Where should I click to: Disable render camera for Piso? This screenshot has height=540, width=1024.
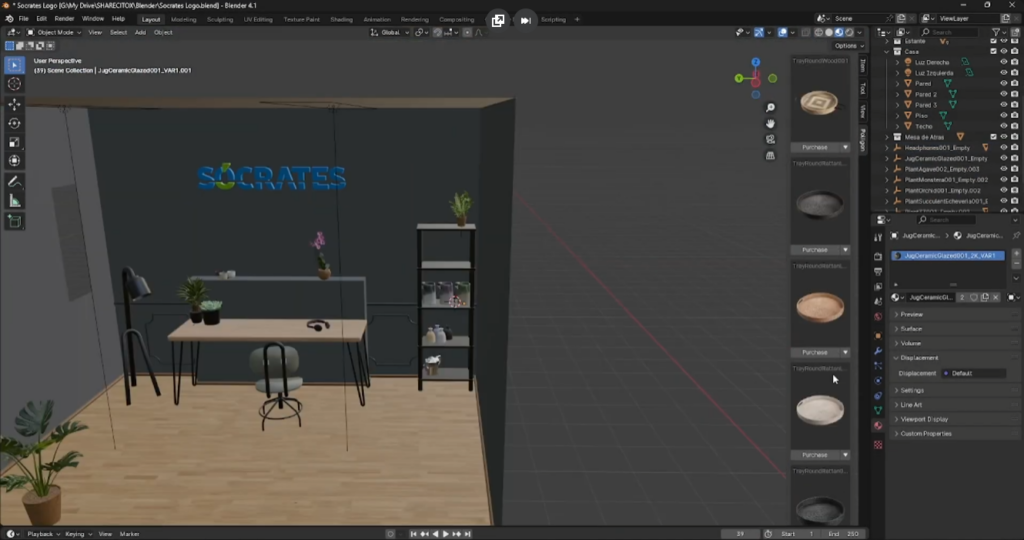(x=1014, y=116)
